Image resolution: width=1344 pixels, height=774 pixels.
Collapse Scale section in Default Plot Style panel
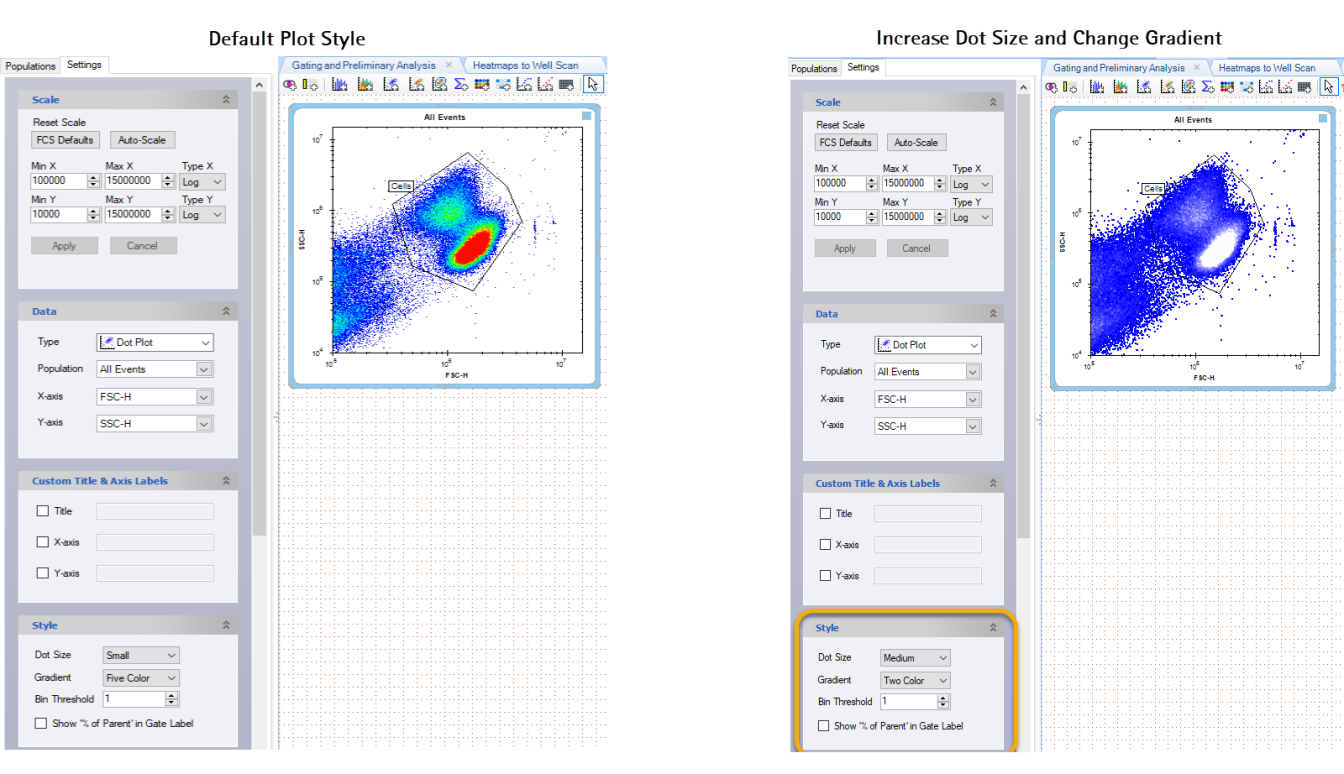226,100
